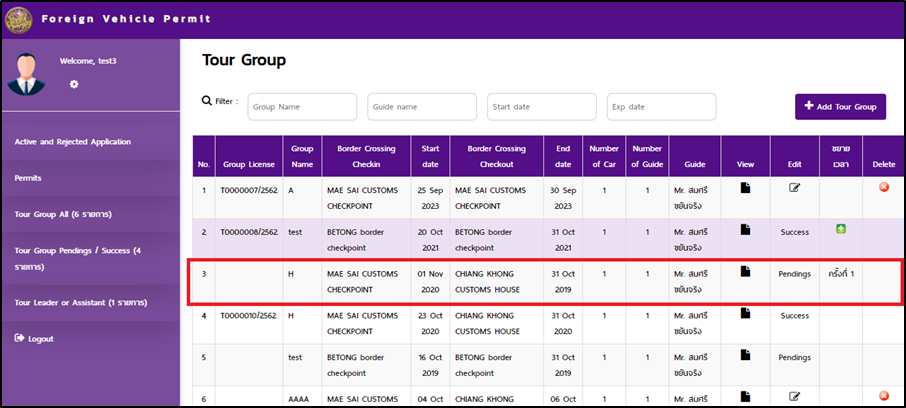View the document for group T0000010/2562

coord(745,314)
